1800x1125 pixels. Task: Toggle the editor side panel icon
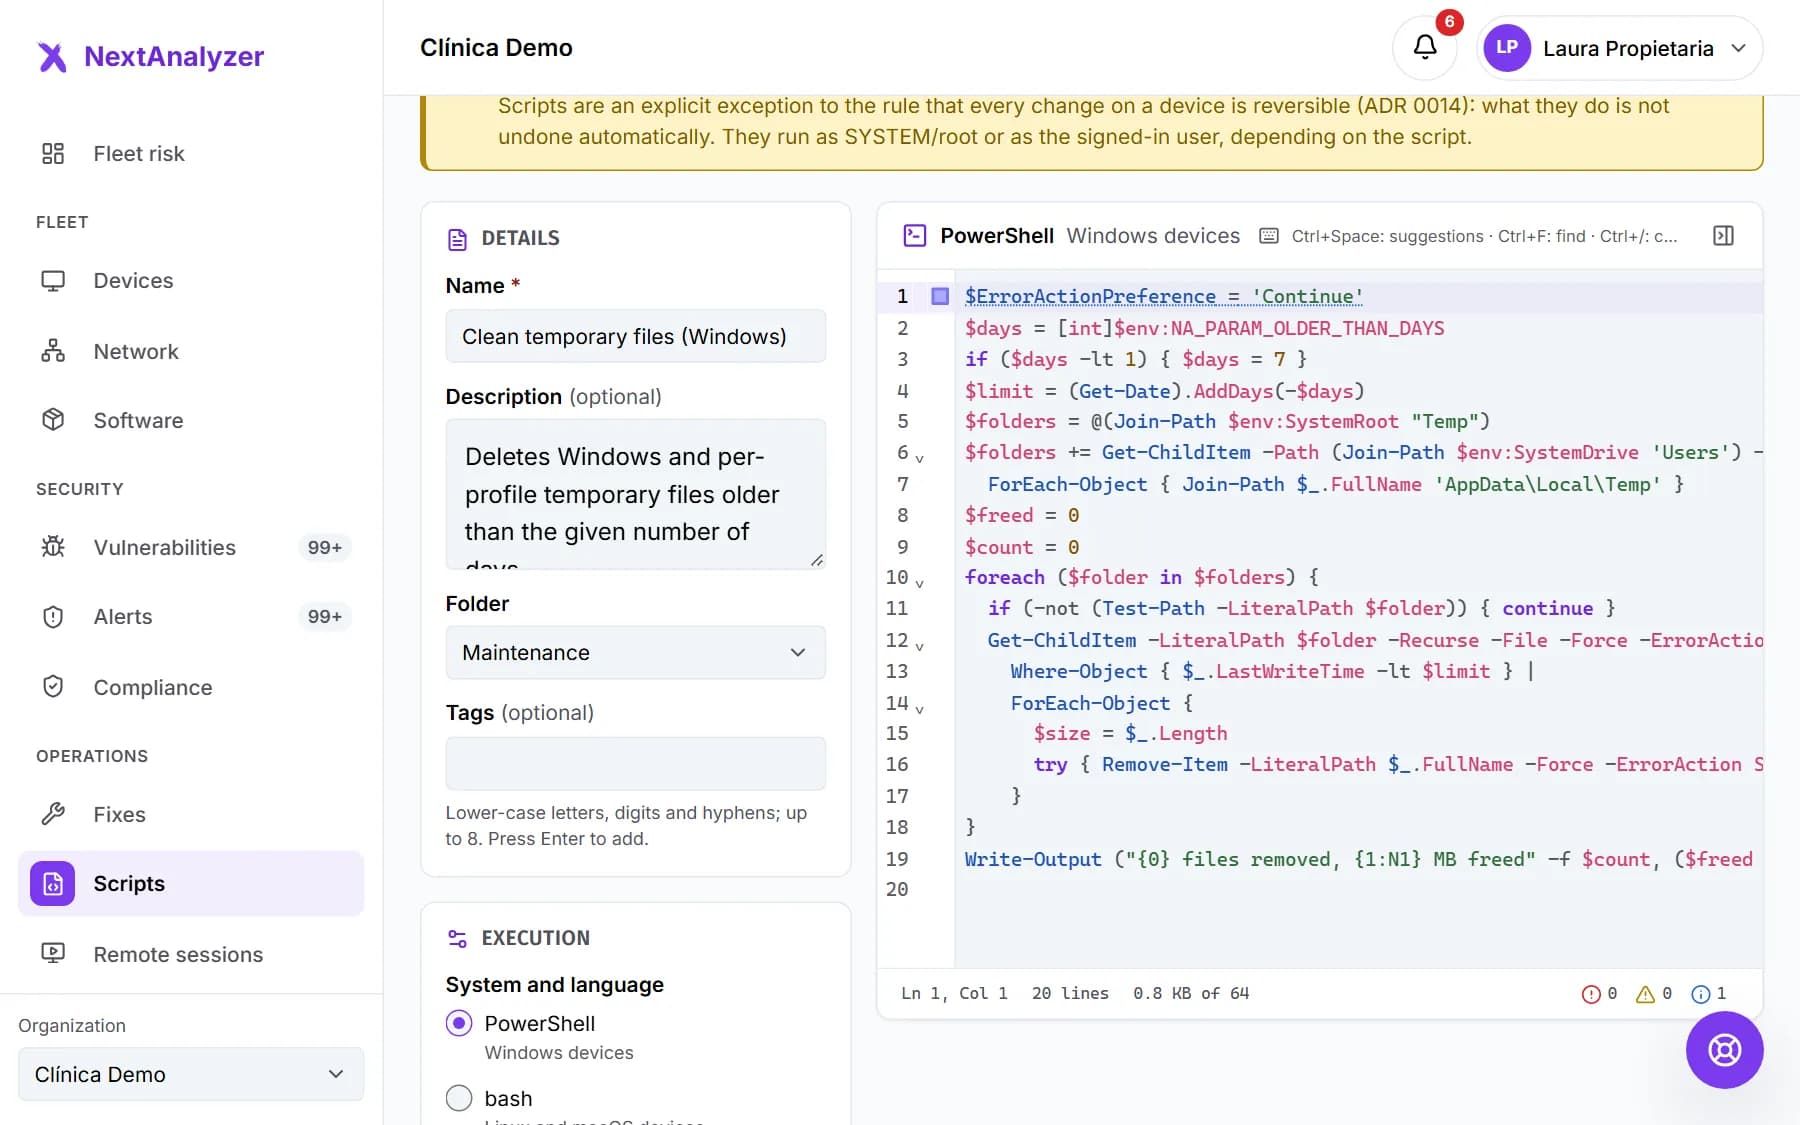[x=1723, y=236]
